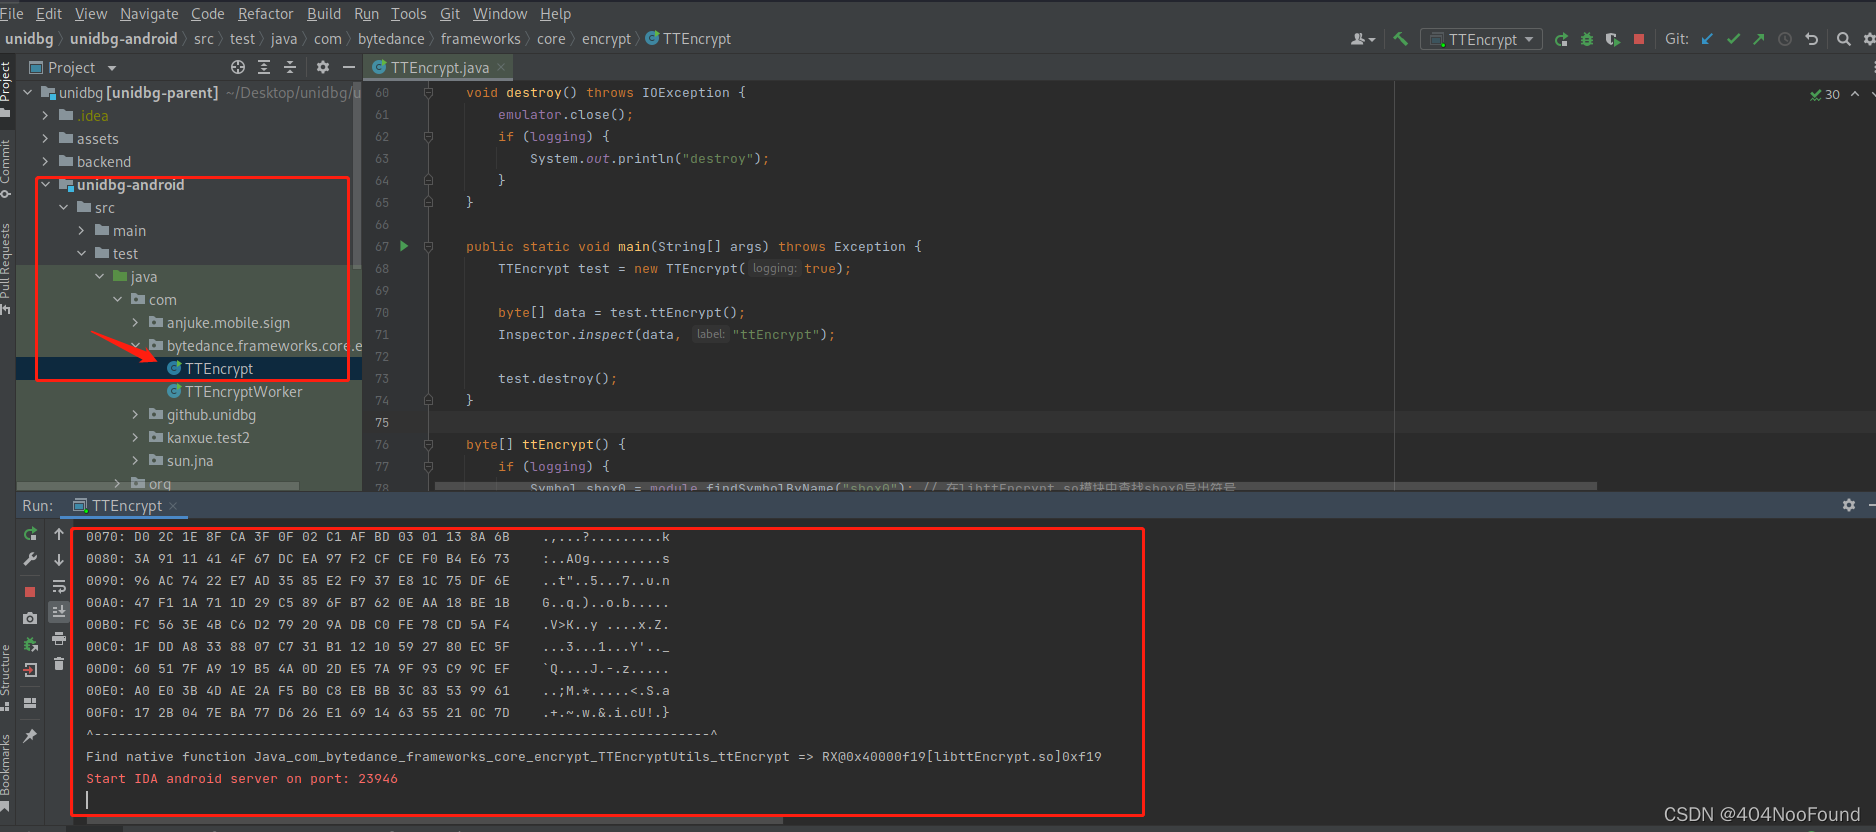The image size is (1876, 832).
Task: Click the Run panel exit icon
Action: point(30,670)
